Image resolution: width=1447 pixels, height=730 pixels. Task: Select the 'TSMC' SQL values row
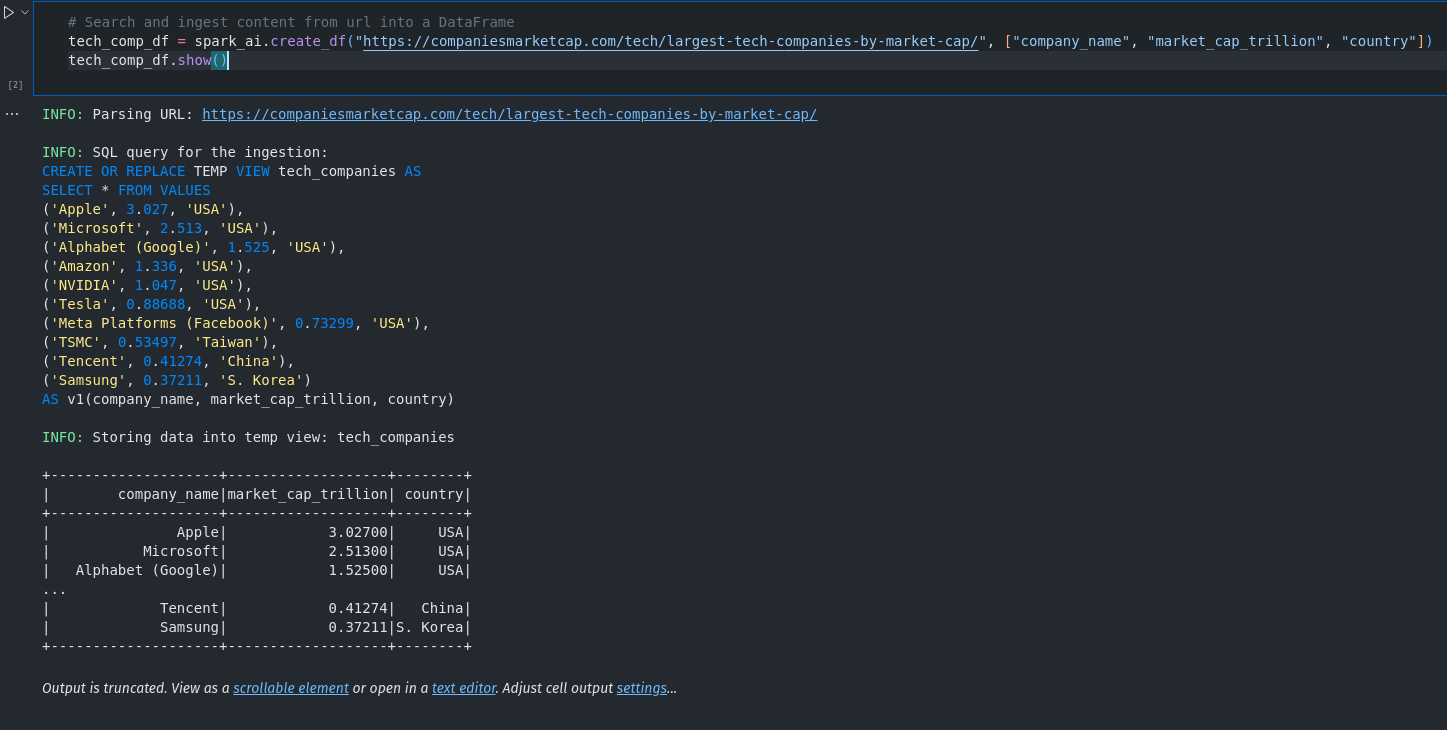(160, 342)
